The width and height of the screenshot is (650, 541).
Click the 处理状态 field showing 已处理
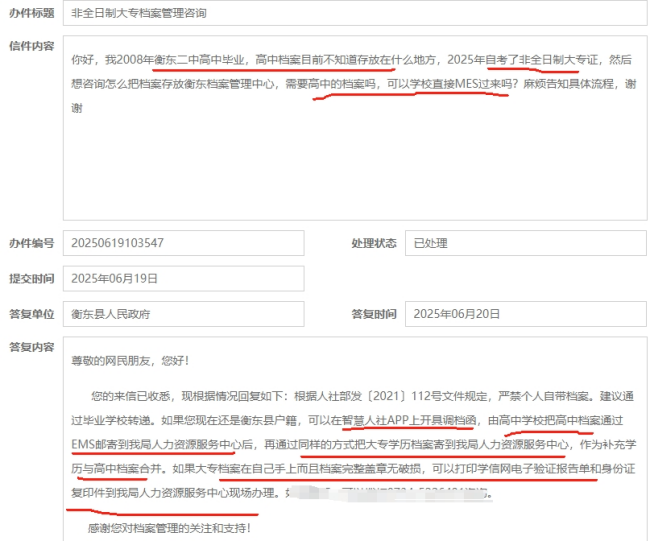526,243
